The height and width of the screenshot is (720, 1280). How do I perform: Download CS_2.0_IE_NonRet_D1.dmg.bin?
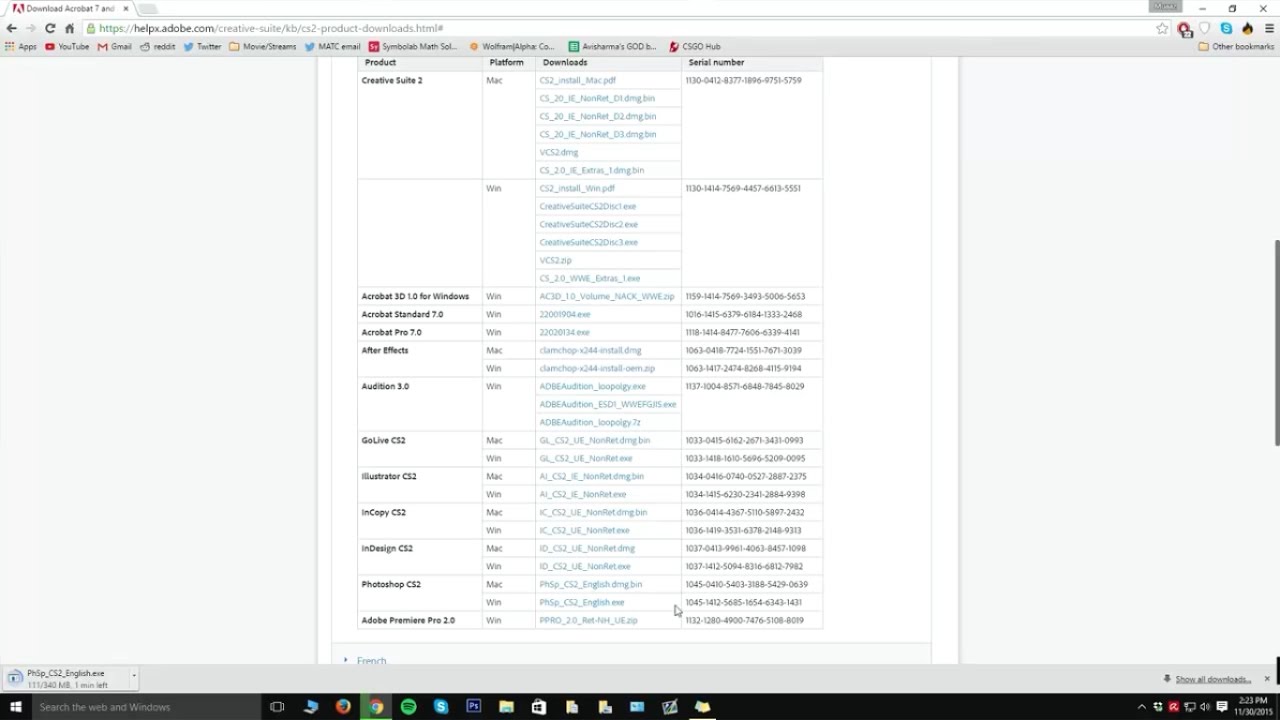click(597, 98)
